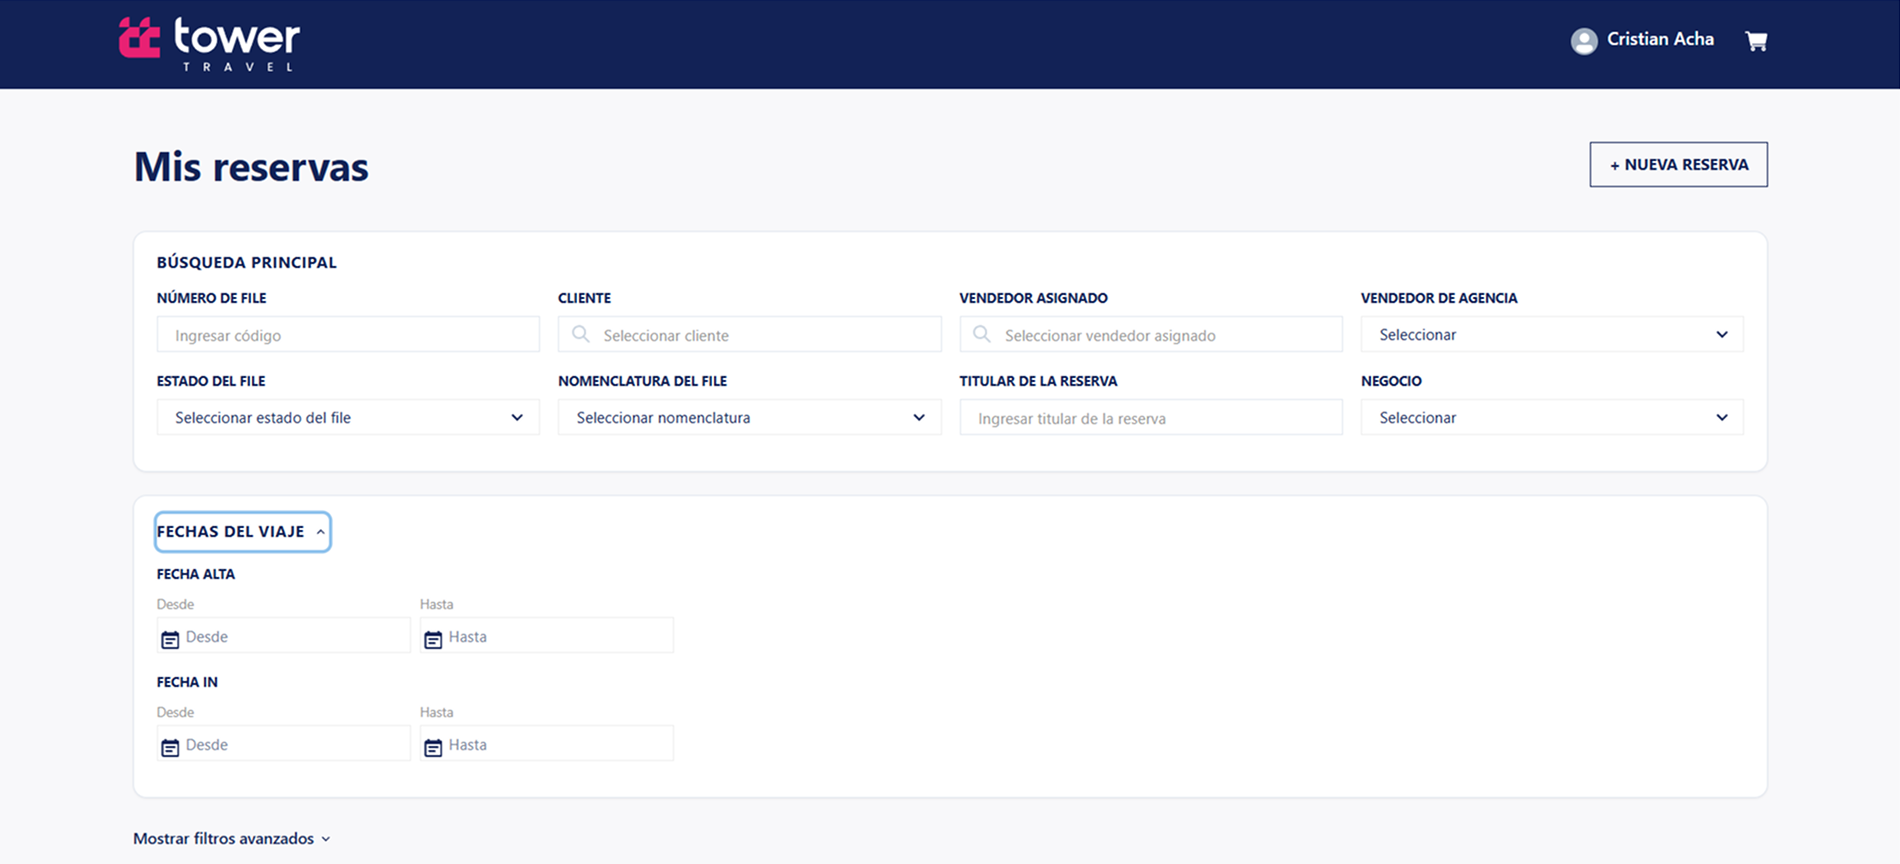The height and width of the screenshot is (864, 1900).
Task: Open Estado del File dropdown
Action: (x=348, y=417)
